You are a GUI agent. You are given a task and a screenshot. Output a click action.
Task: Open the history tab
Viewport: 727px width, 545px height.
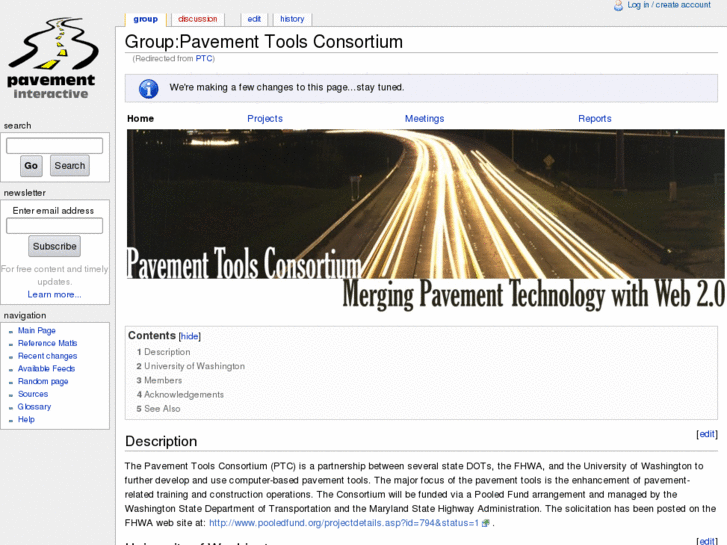(x=292, y=19)
